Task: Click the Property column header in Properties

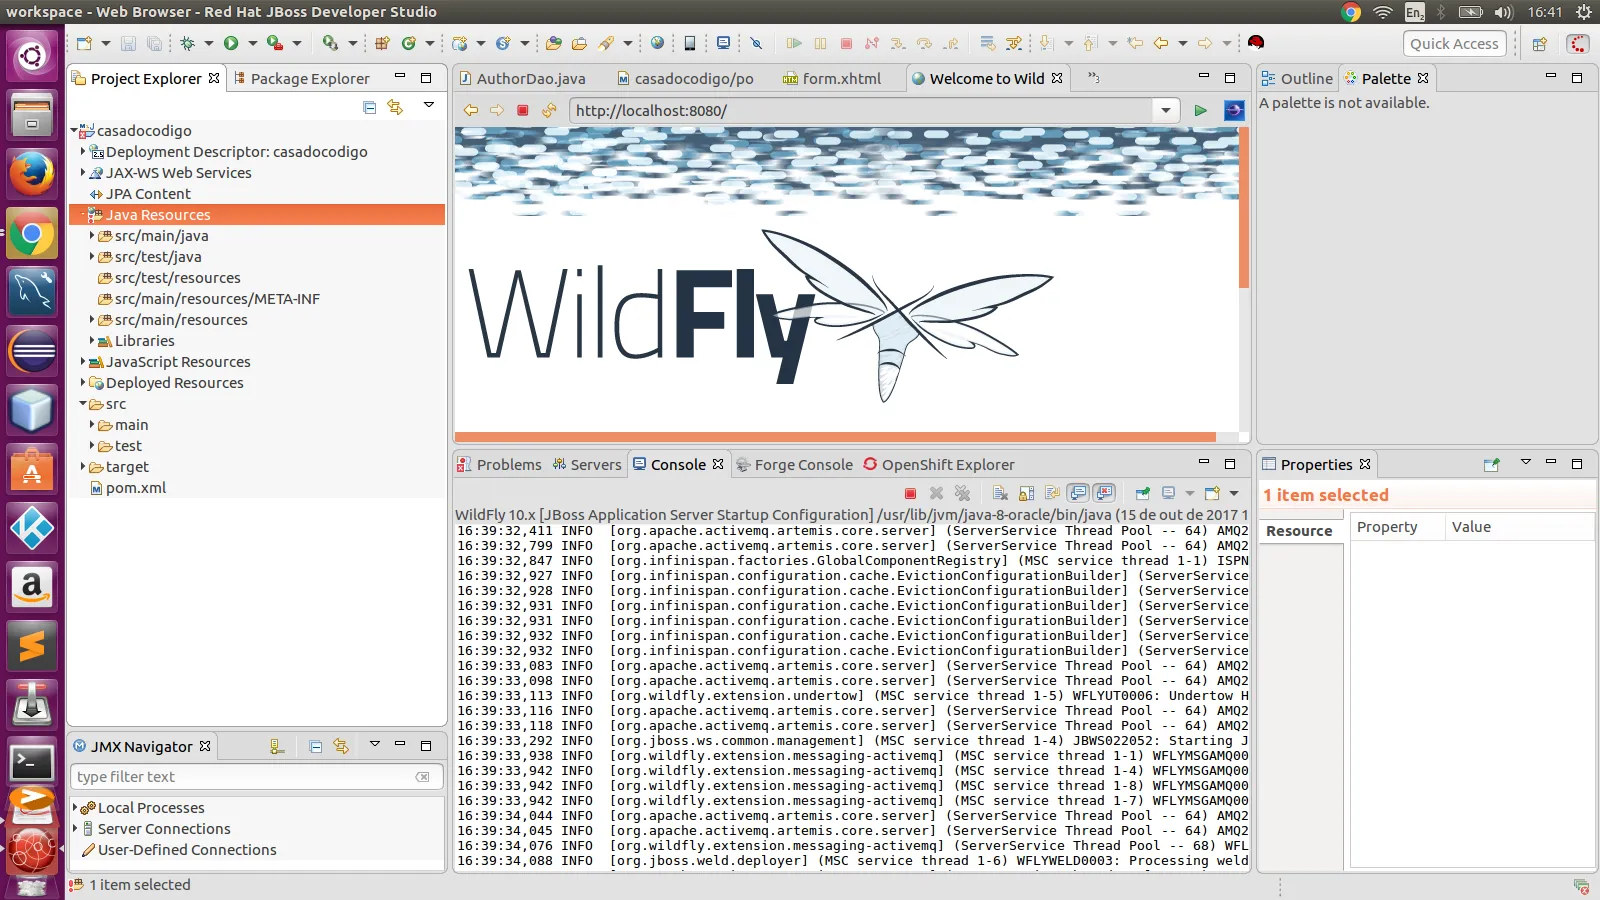Action: (1397, 527)
